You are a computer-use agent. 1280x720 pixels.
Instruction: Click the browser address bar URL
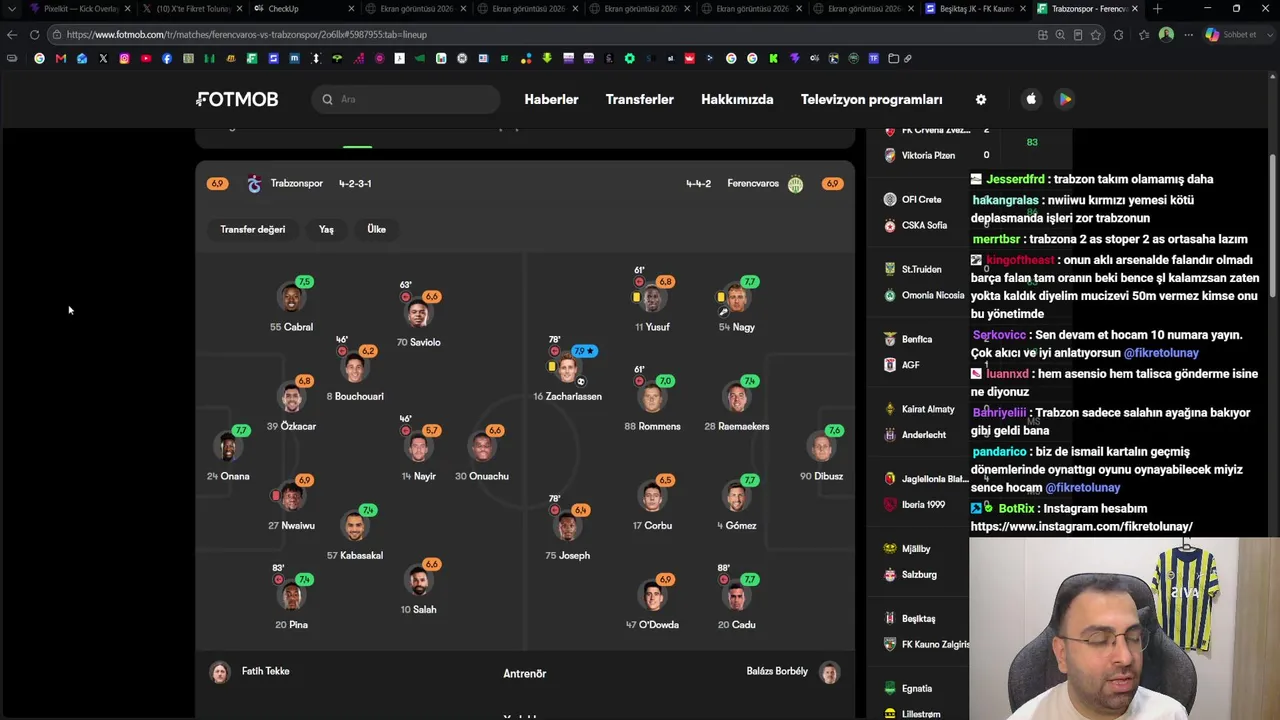(x=247, y=34)
